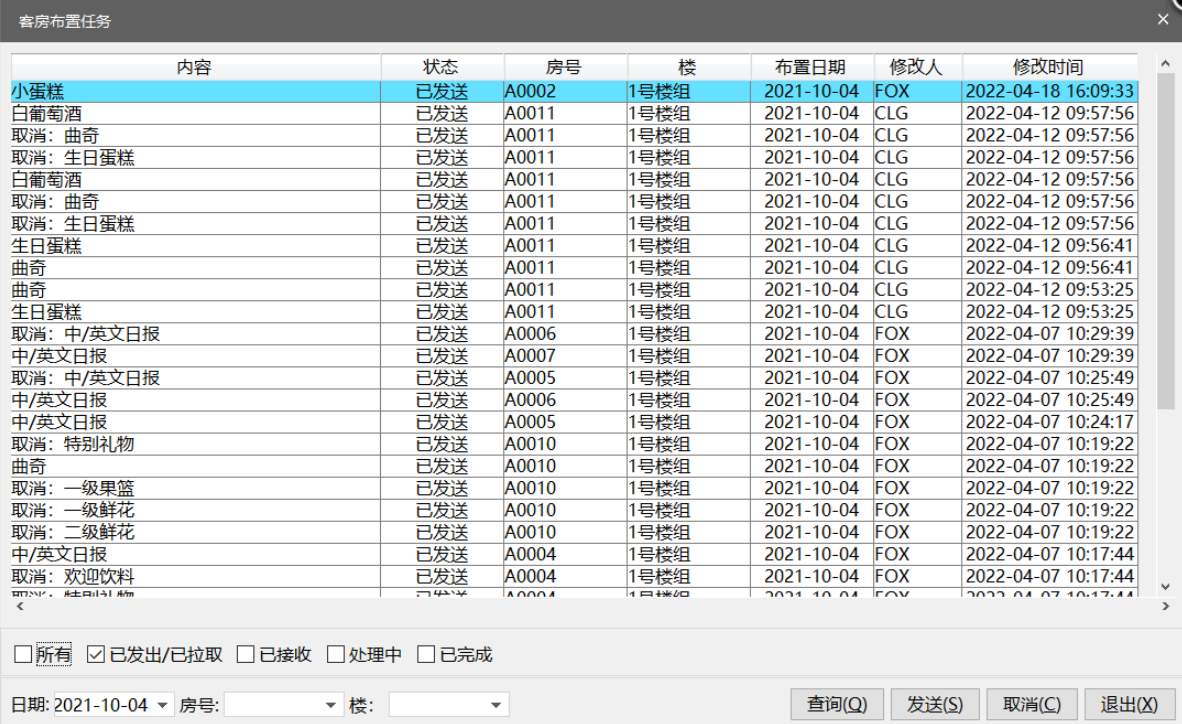Click the horizontal scrollbar right arrow
1182x724 pixels.
point(1165,606)
